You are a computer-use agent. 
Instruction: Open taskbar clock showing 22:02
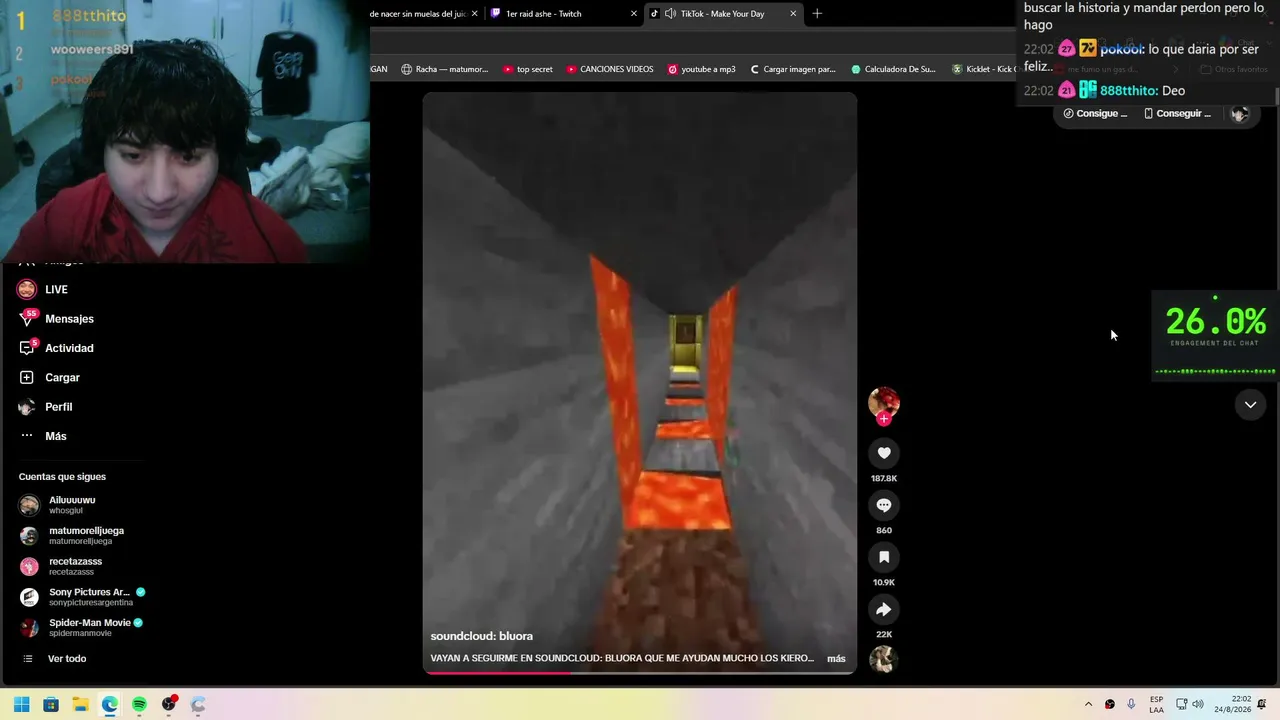[1232, 704]
